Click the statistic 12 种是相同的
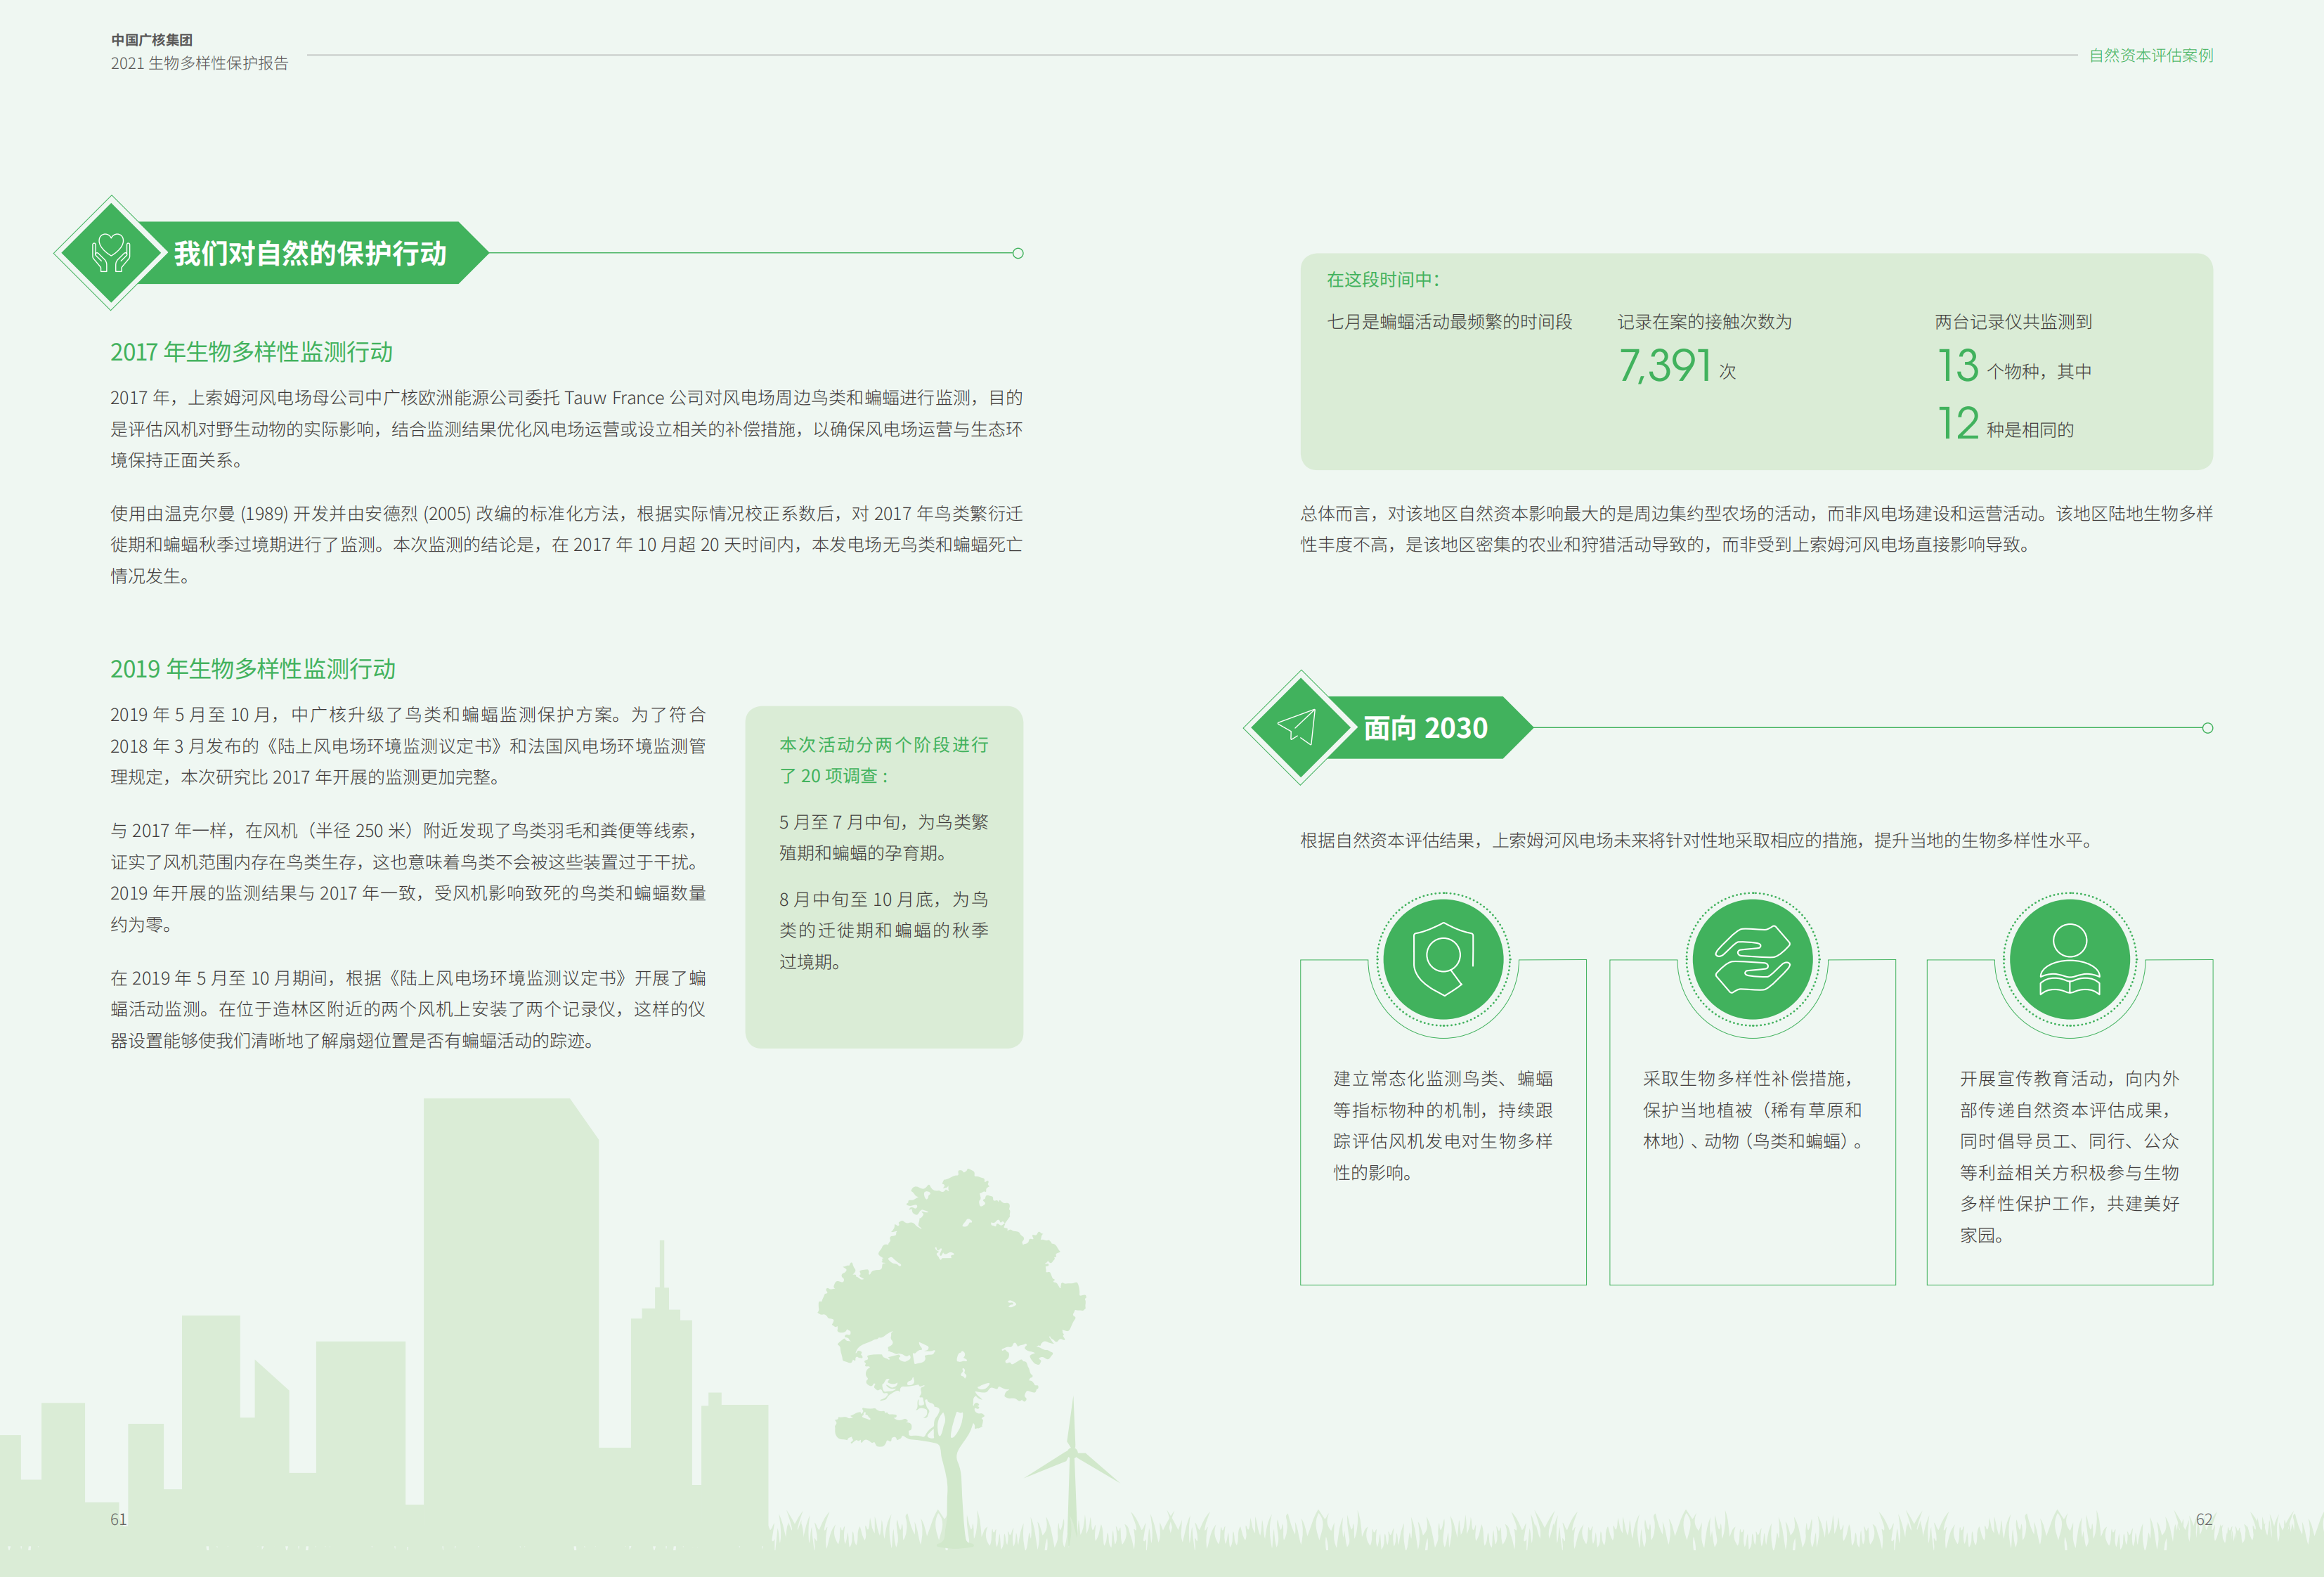 tap(2005, 423)
